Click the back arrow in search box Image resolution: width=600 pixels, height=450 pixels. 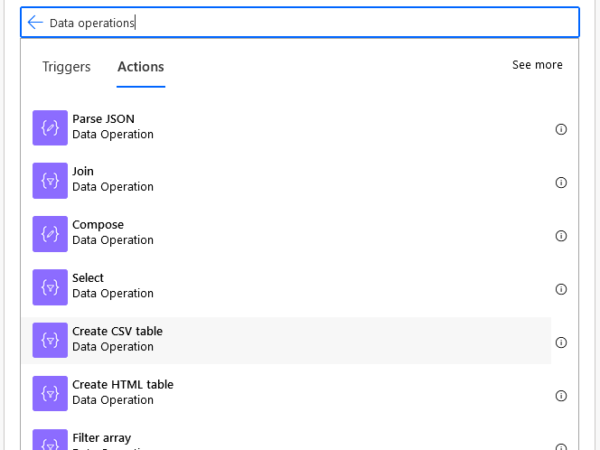point(36,22)
